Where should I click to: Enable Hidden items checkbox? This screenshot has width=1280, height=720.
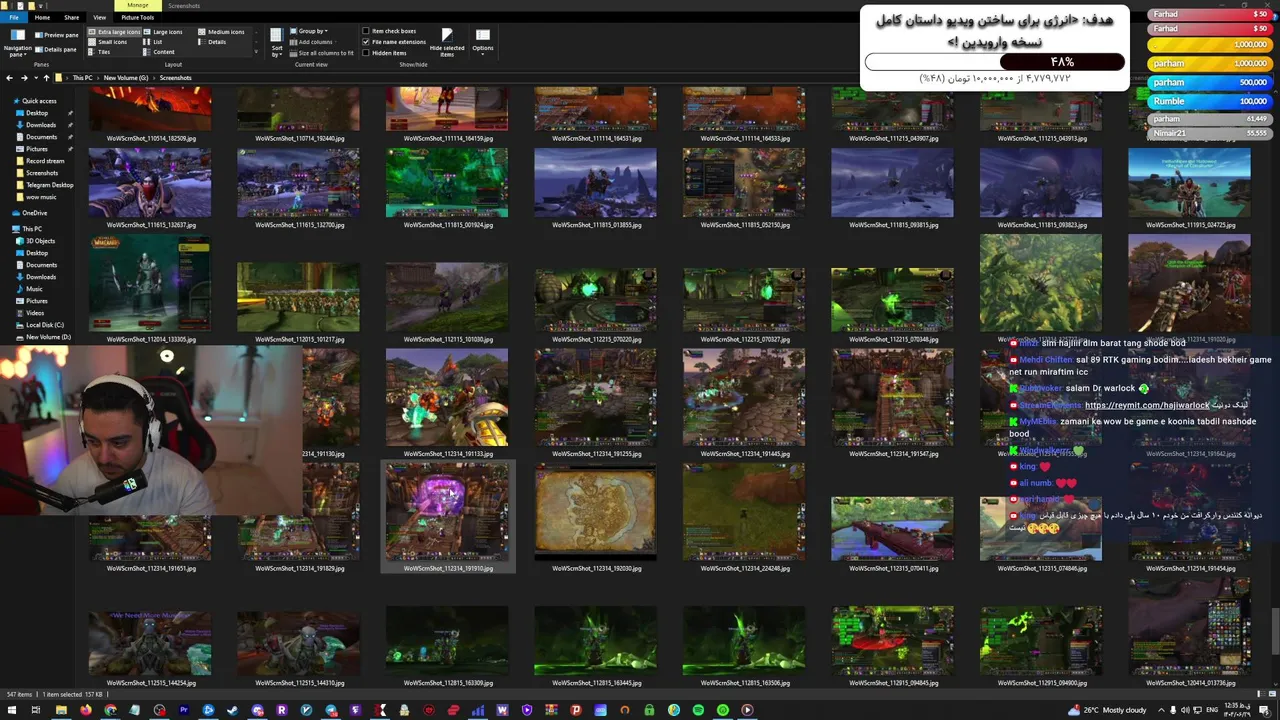(385, 53)
